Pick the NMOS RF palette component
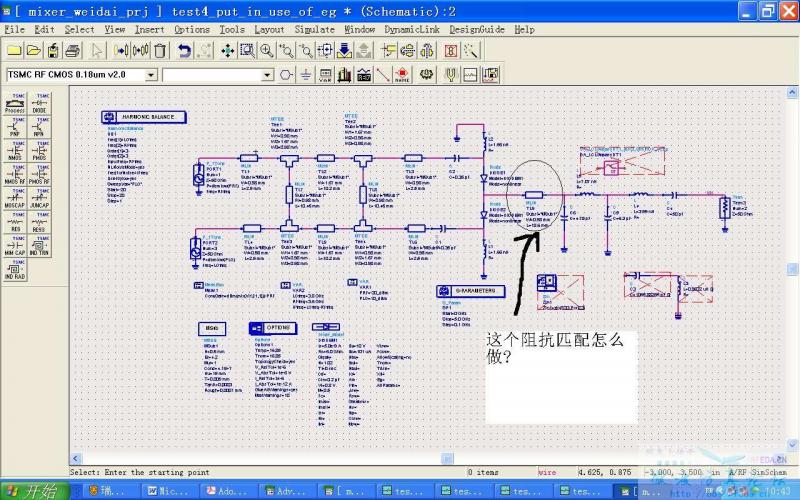 [15, 174]
